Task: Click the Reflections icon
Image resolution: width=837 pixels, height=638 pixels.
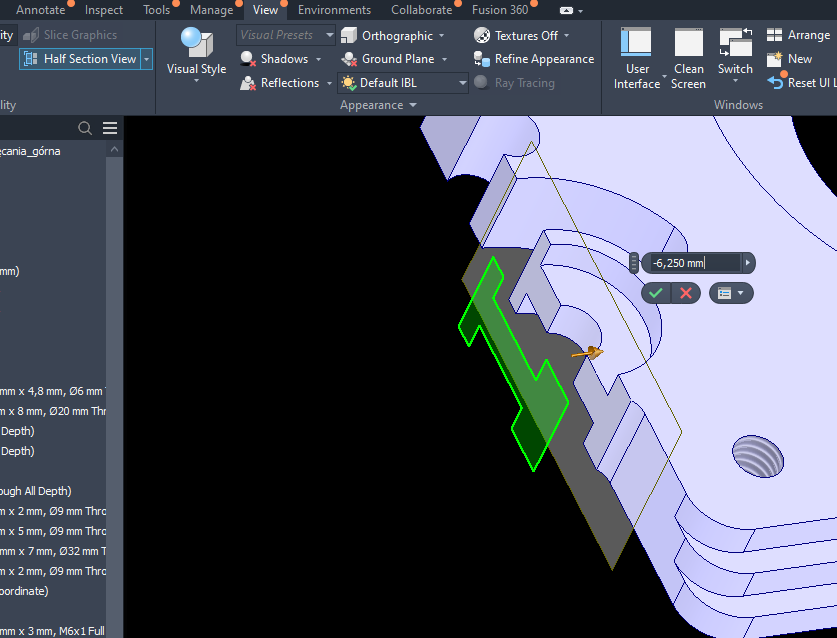Action: click(247, 82)
